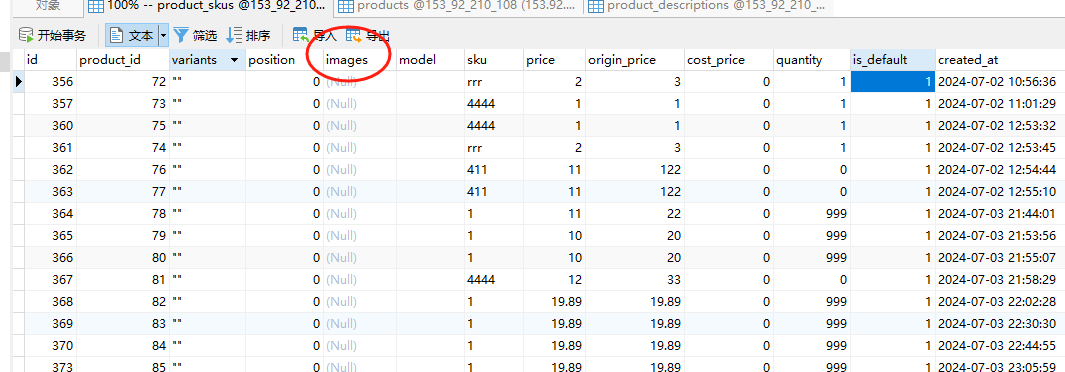1065x372 pixels.
Task: Select the product_id cell 80
Action: pos(123,258)
